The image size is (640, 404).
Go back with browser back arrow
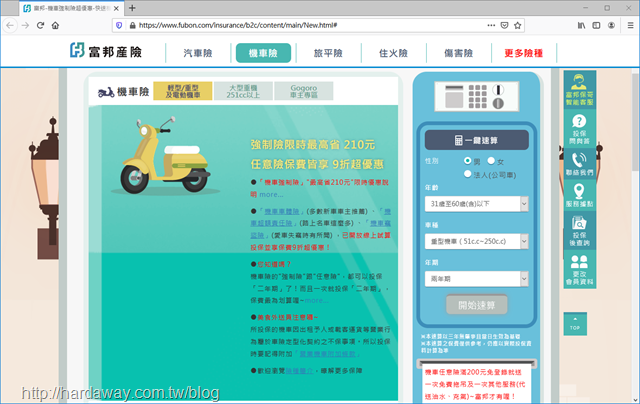pyautogui.click(x=10, y=25)
